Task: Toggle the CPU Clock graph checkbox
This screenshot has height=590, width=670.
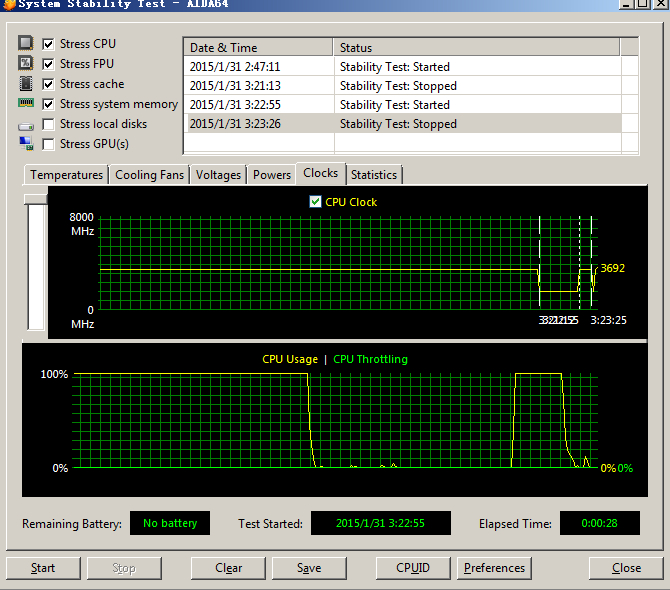Action: pyautogui.click(x=315, y=202)
